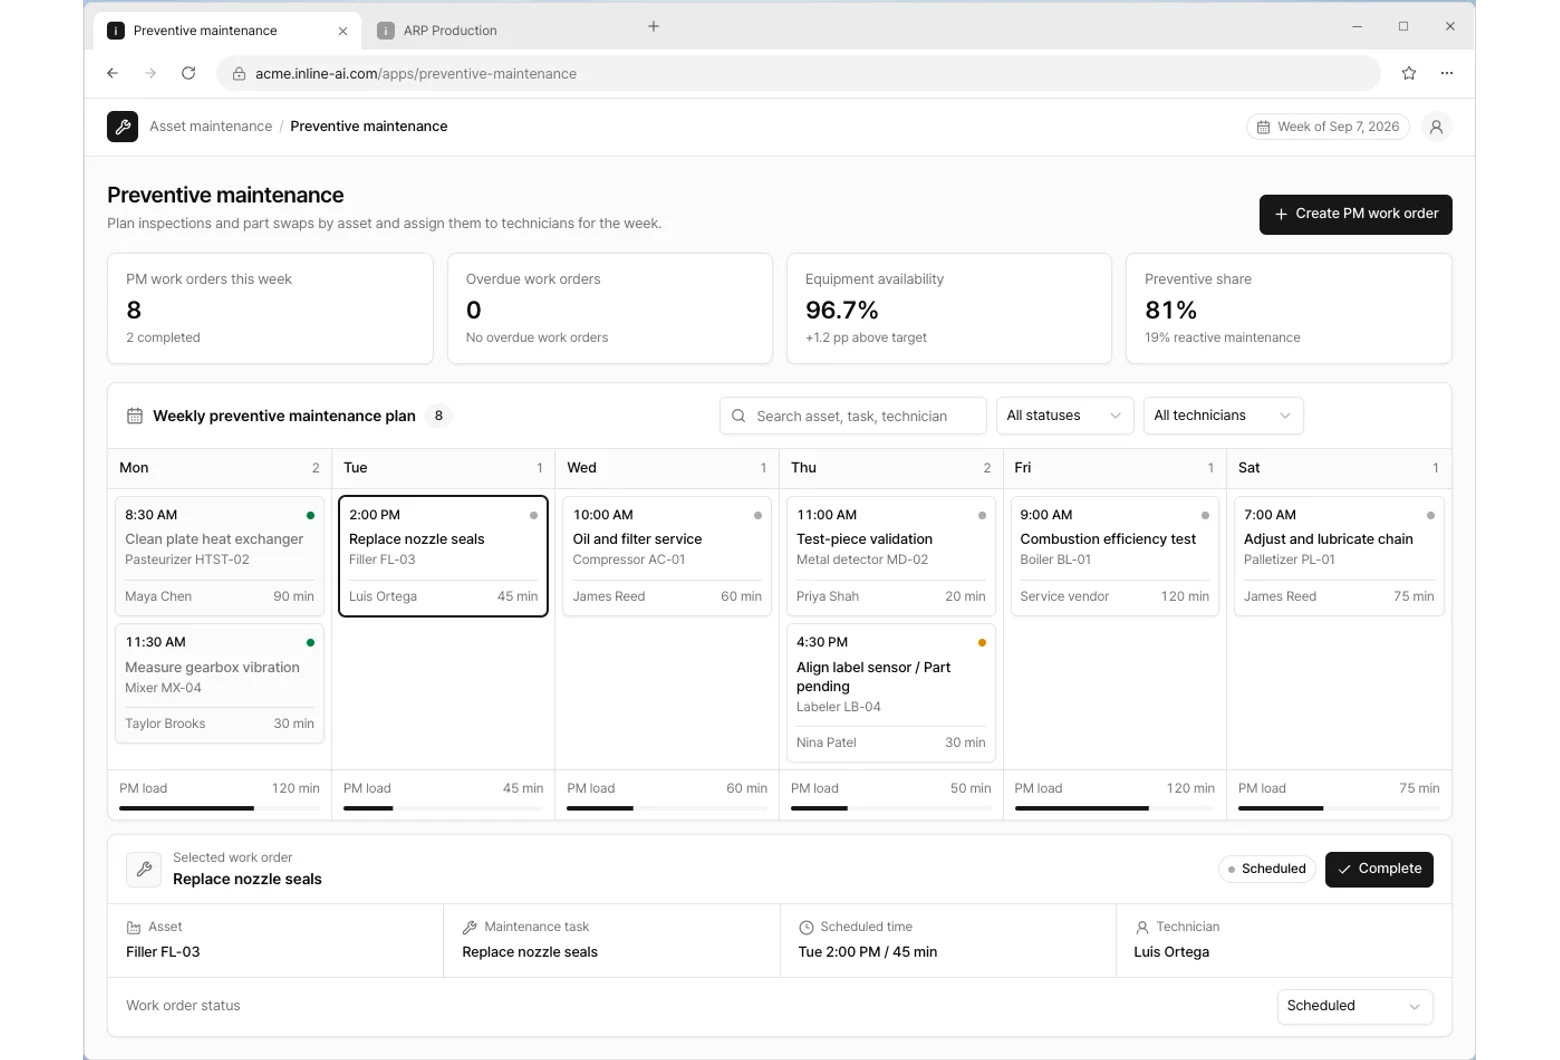The image size is (1560, 1060).
Task: Select the Clean plate heat exchanger work order
Action: [220, 556]
